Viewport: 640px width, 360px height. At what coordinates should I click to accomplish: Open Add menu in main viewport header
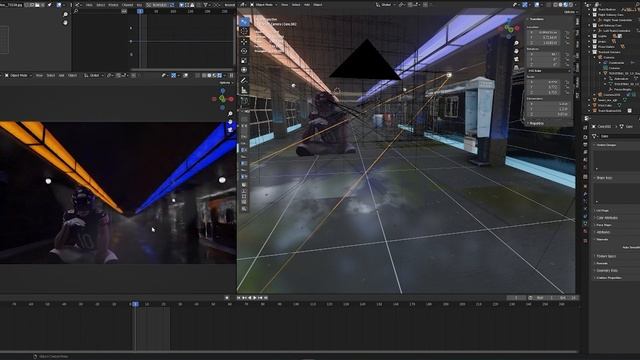point(307,4)
